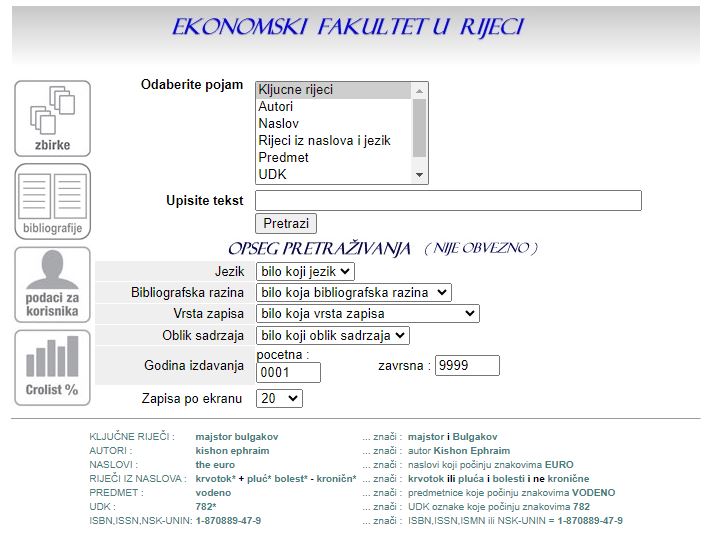Select Rijeci iz naslova i jezik
Screen dimensions: 710x541
[334, 141]
